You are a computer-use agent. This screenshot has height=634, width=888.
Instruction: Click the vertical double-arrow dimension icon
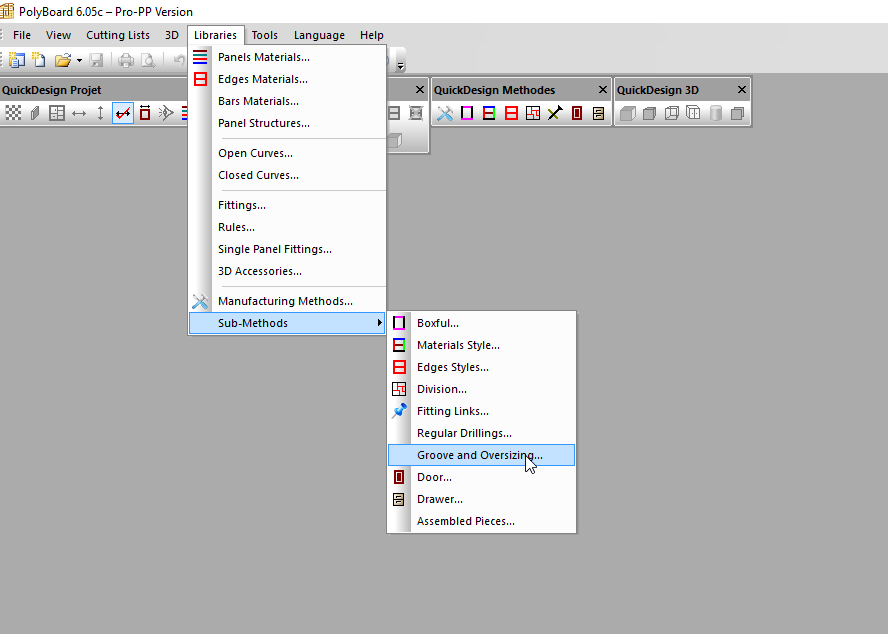click(100, 113)
